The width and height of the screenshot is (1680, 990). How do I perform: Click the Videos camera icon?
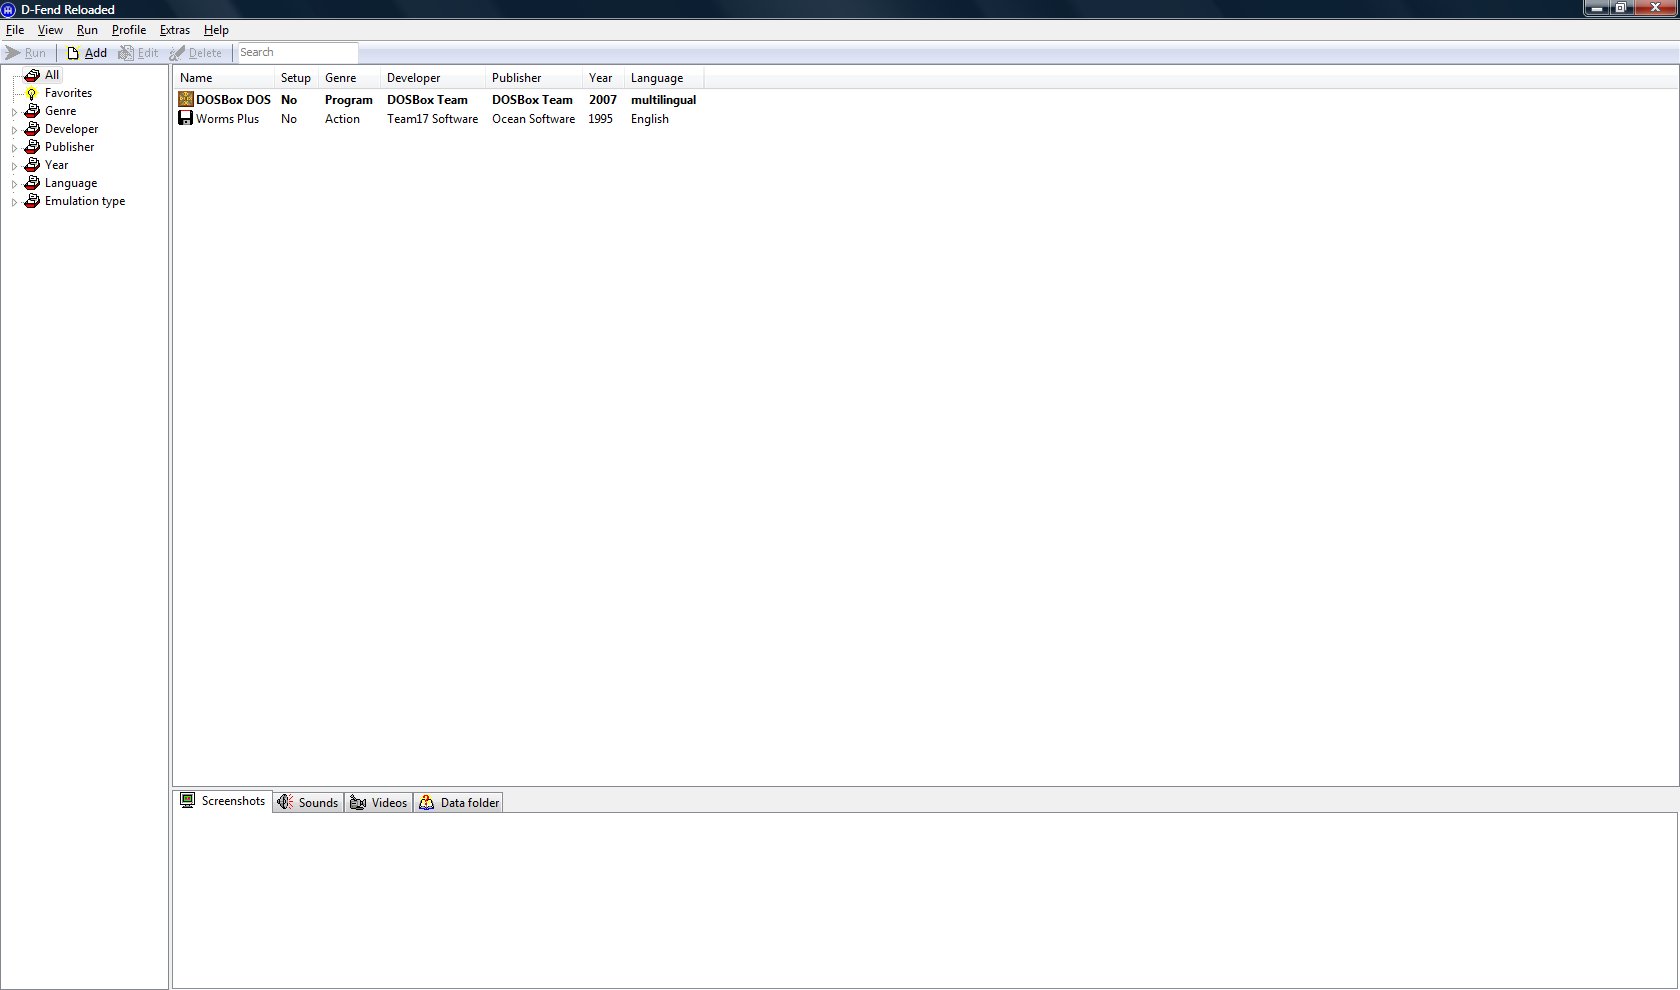pos(358,803)
